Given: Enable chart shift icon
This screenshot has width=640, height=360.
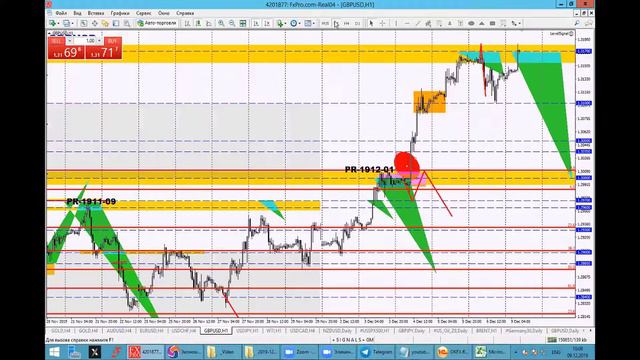Looking at the screenshot, I should pos(267,23).
